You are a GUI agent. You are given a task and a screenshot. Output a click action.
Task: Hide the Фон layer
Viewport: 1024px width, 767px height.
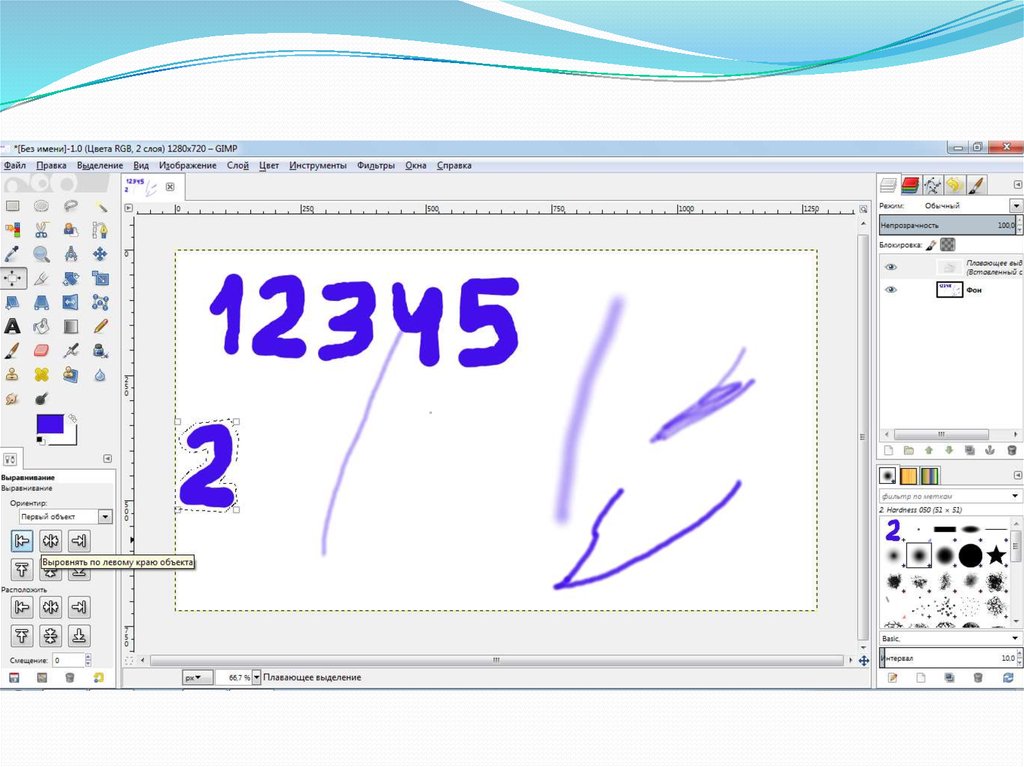pos(891,290)
